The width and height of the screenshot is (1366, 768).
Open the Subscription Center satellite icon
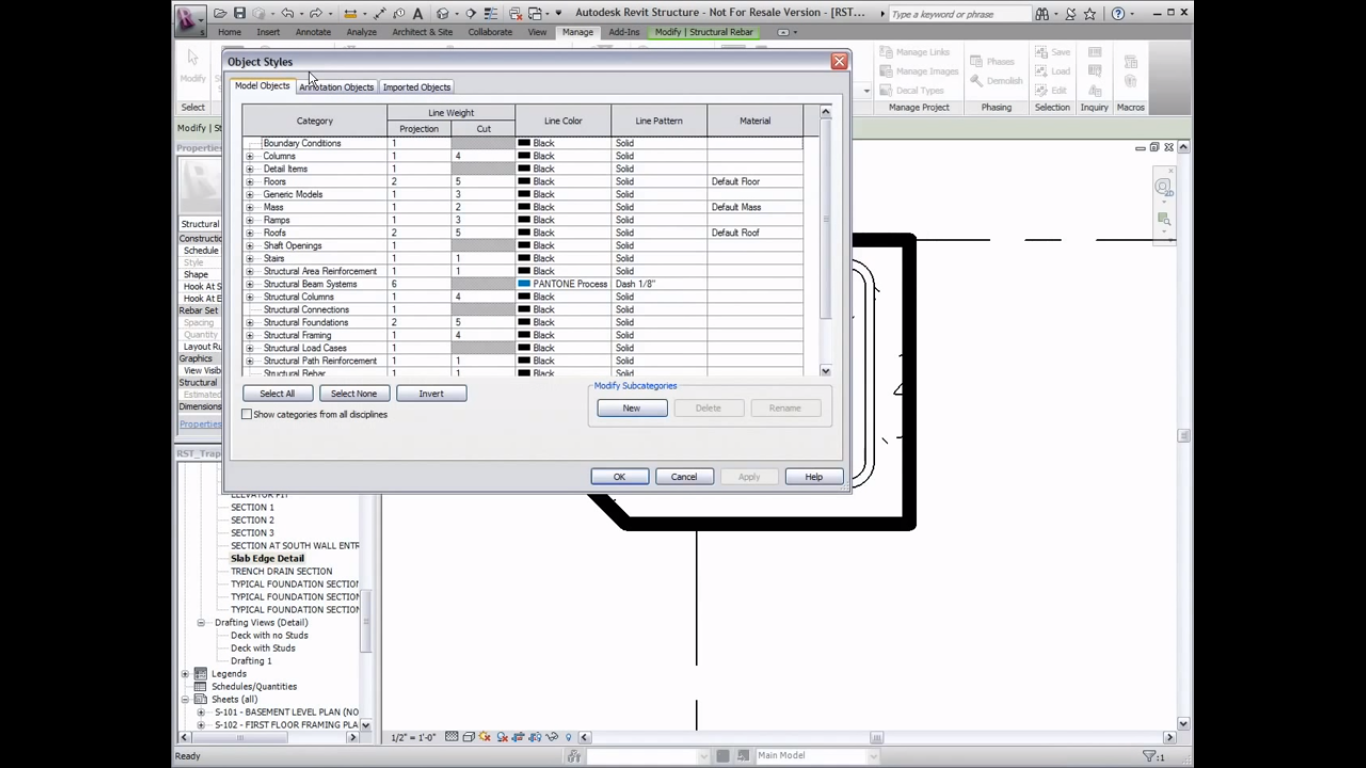click(x=1071, y=14)
